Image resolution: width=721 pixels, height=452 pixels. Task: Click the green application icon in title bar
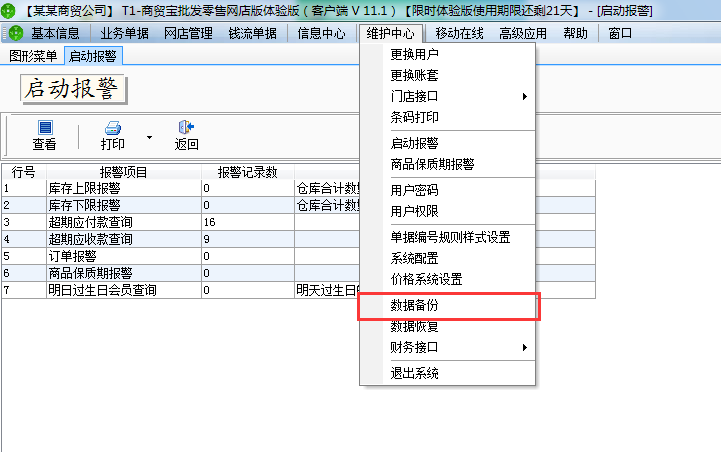pos(8,10)
